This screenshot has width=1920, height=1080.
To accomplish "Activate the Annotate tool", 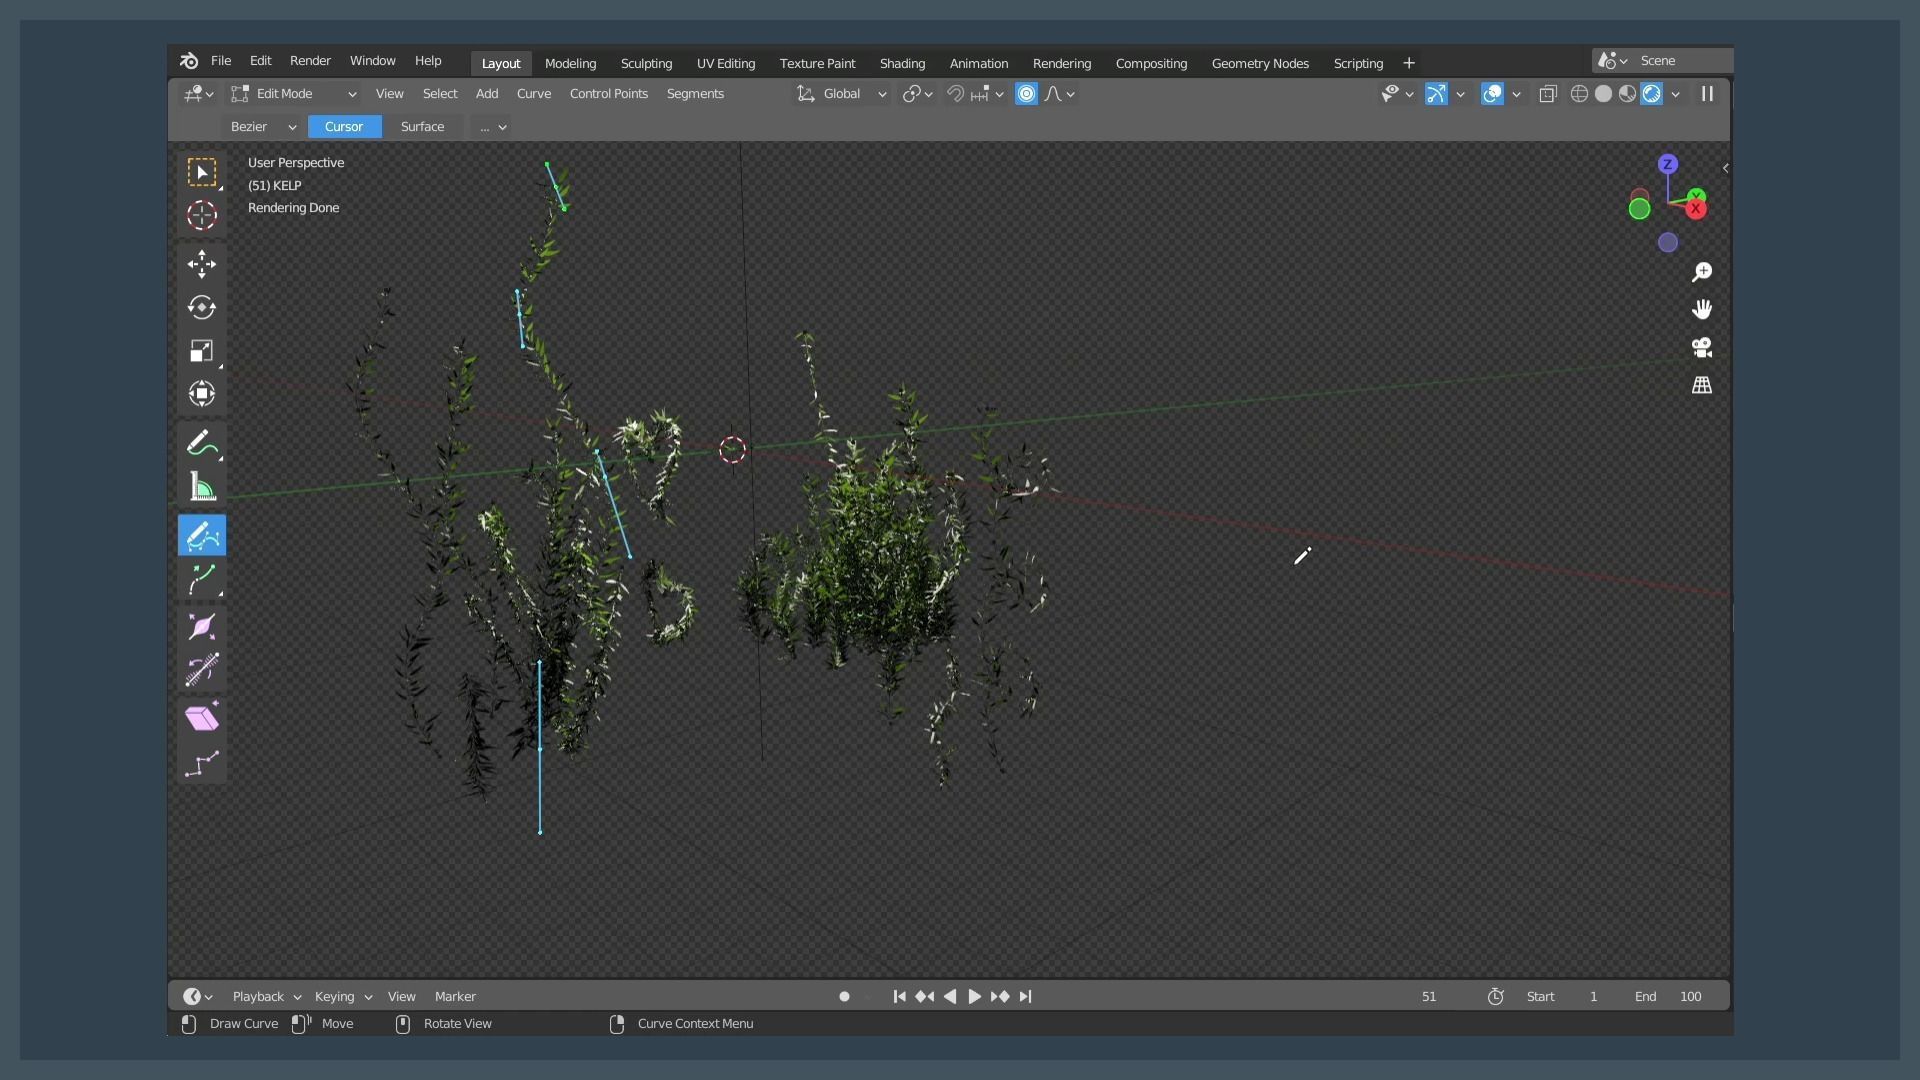I will coord(202,443).
